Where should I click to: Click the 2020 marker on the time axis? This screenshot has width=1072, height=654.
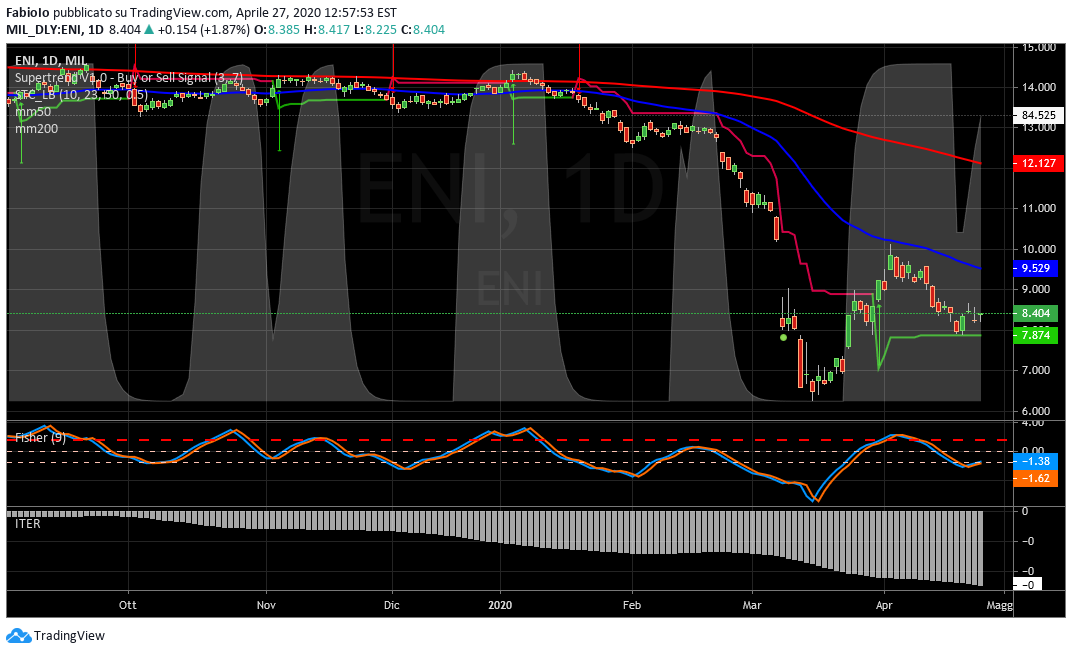tap(501, 604)
